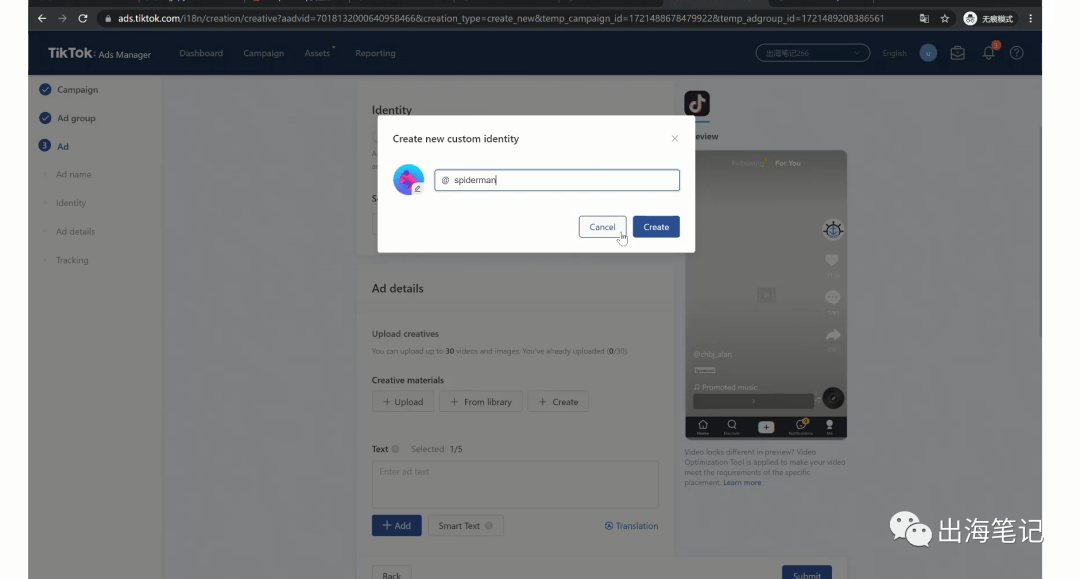
Task: Click the translate page icon in address bar
Action: pos(924,19)
